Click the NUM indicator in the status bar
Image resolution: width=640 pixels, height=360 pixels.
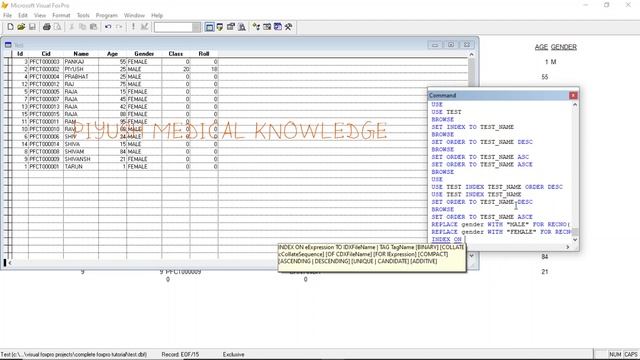pos(615,354)
